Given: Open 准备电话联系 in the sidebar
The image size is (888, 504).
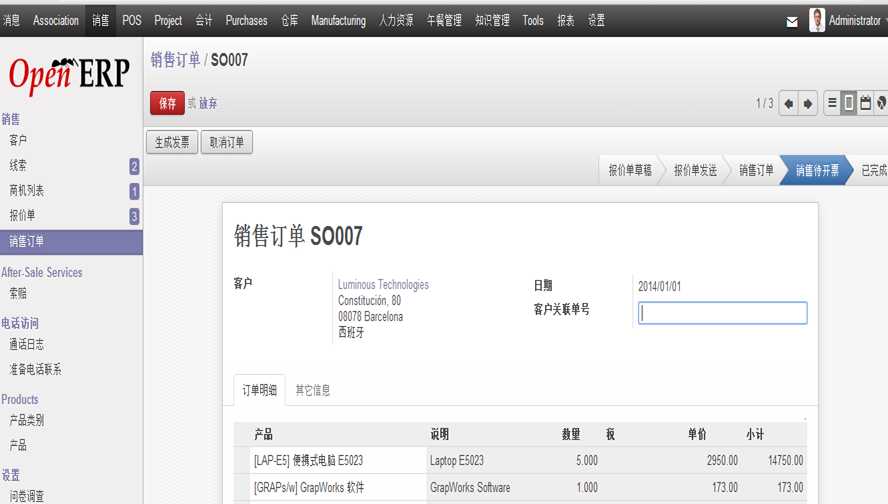Looking at the screenshot, I should [x=35, y=369].
